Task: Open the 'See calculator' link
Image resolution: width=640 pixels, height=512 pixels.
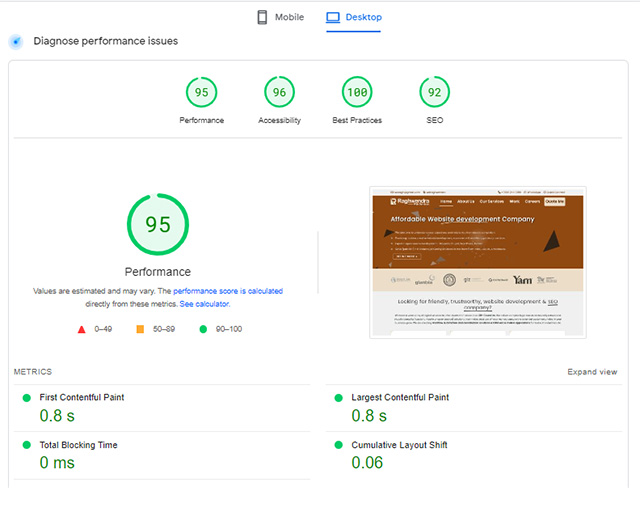Action: 204,304
